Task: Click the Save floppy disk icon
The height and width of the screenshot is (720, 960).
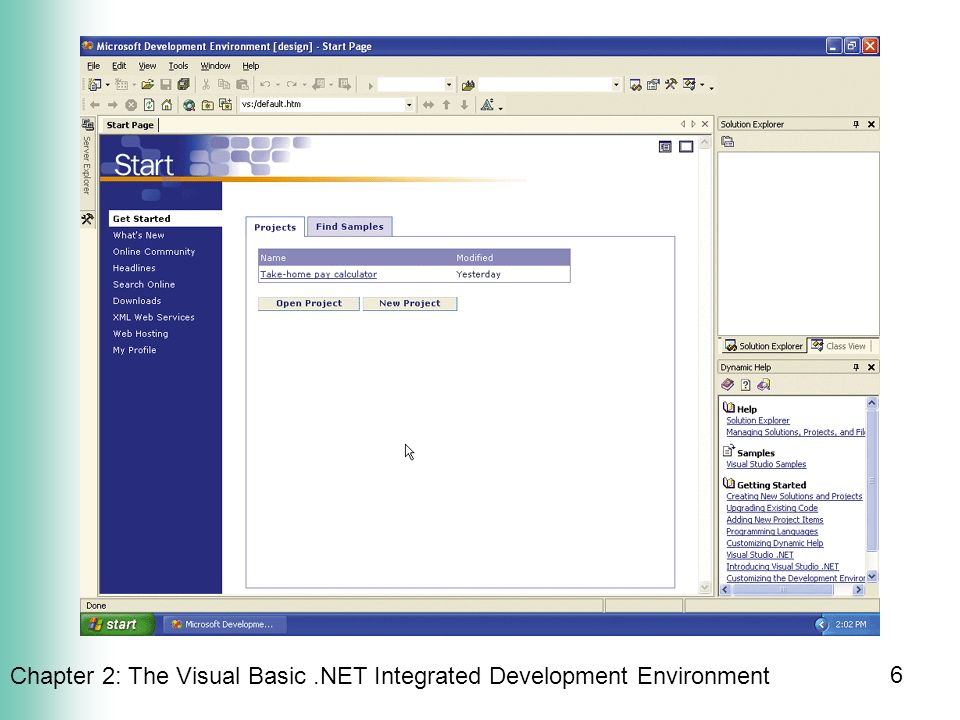Action: (x=165, y=84)
